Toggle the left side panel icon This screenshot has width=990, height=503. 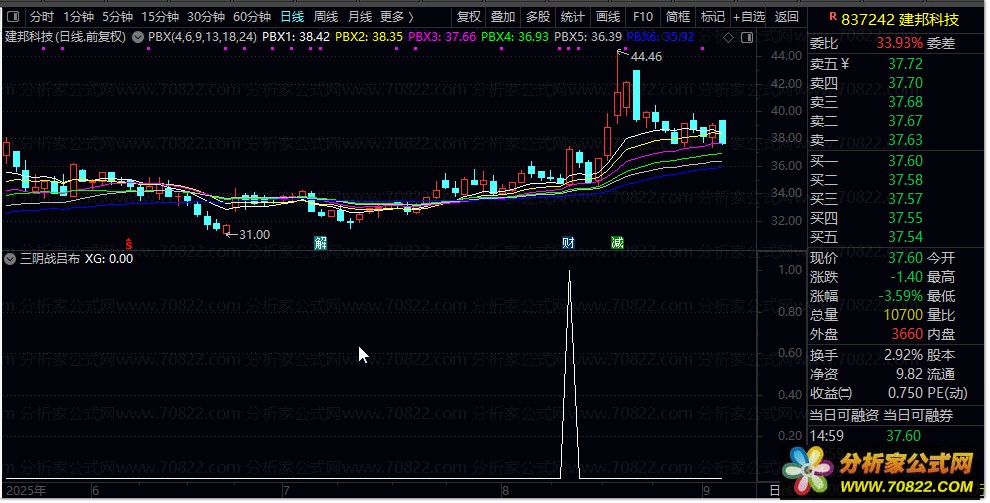[13, 16]
